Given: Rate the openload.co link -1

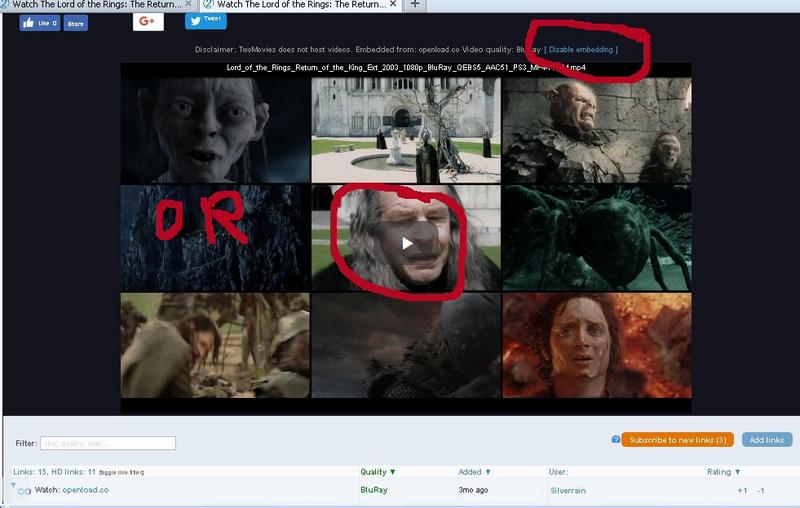Looking at the screenshot, I should [760, 491].
